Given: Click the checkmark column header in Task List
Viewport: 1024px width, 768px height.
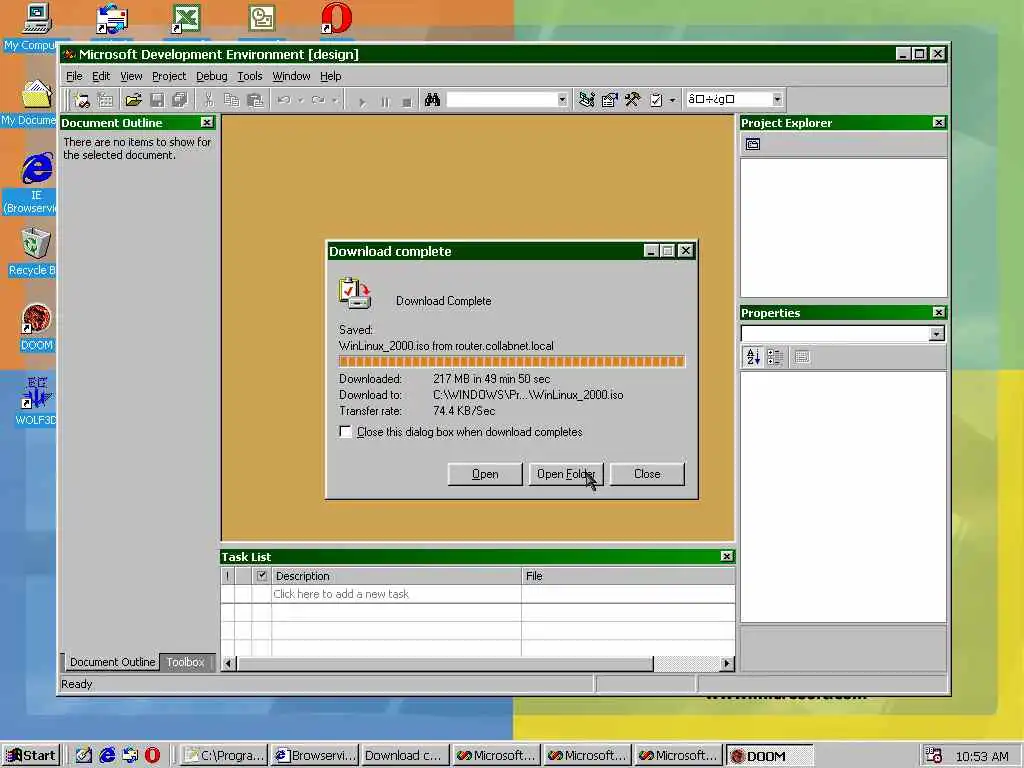Looking at the screenshot, I should [261, 576].
